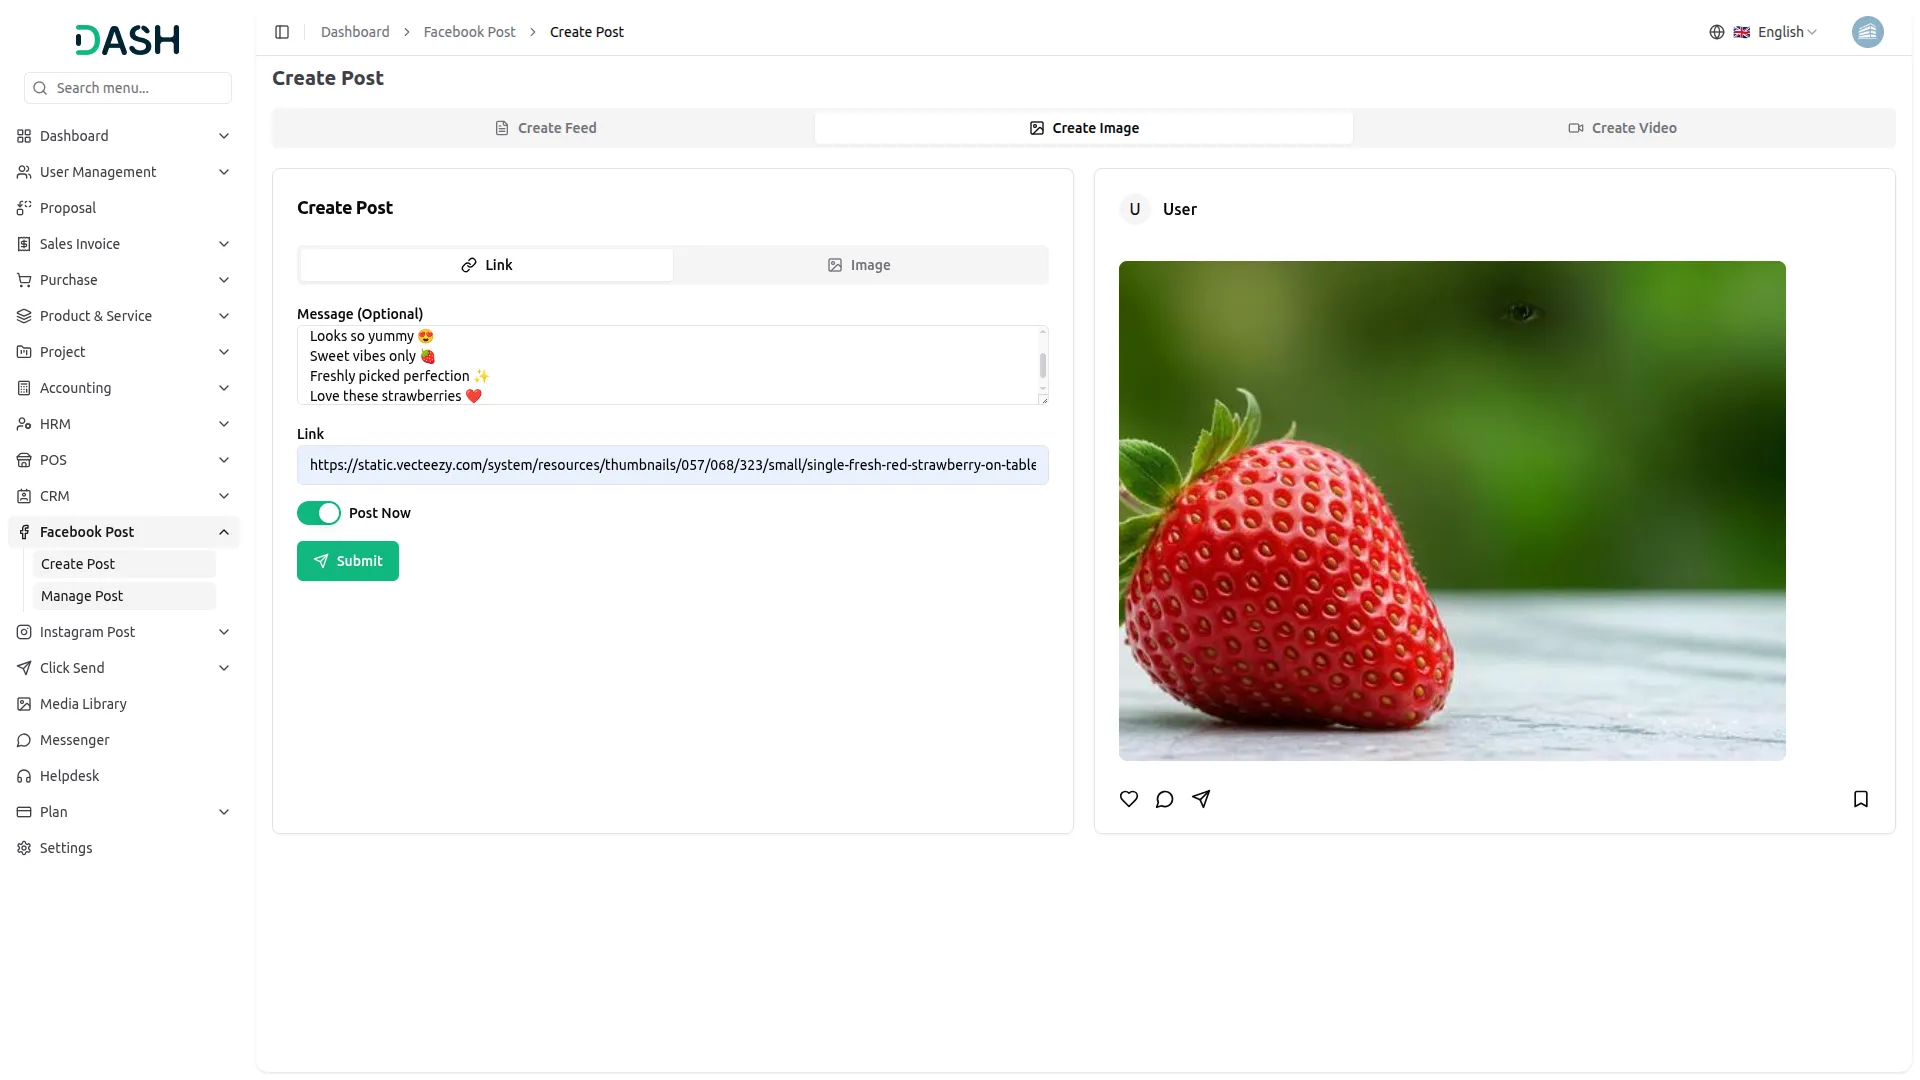The width and height of the screenshot is (1920, 1080).
Task: Click the Settings gear icon
Action: [x=24, y=848]
